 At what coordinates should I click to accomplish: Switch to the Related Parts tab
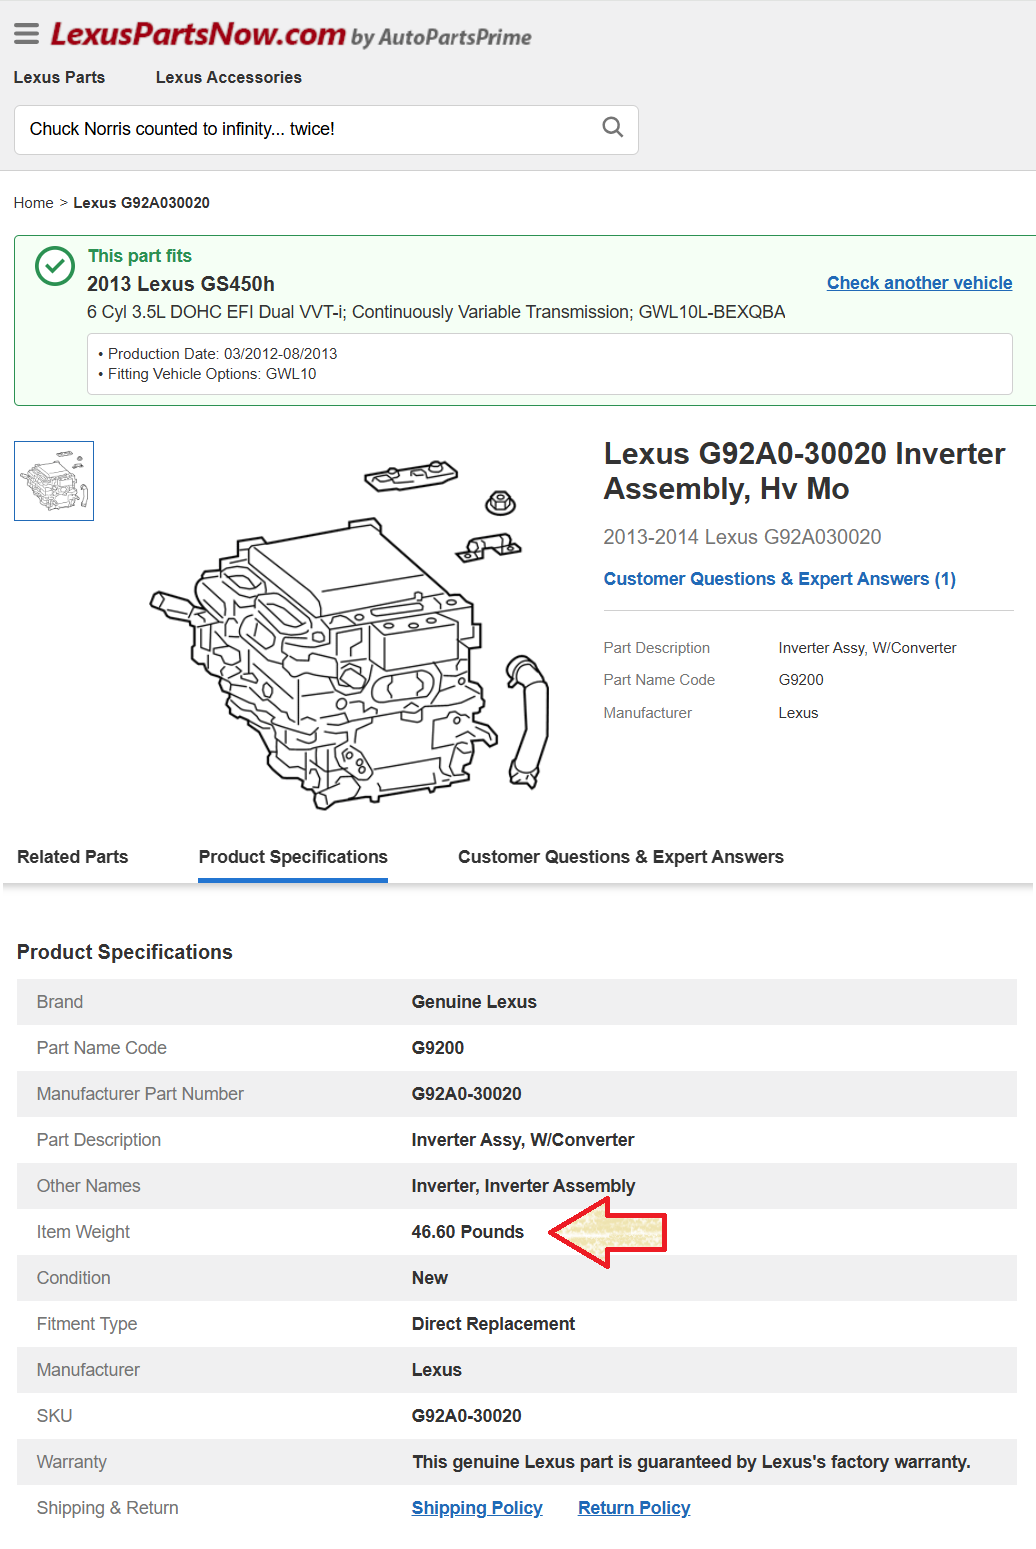[73, 857]
